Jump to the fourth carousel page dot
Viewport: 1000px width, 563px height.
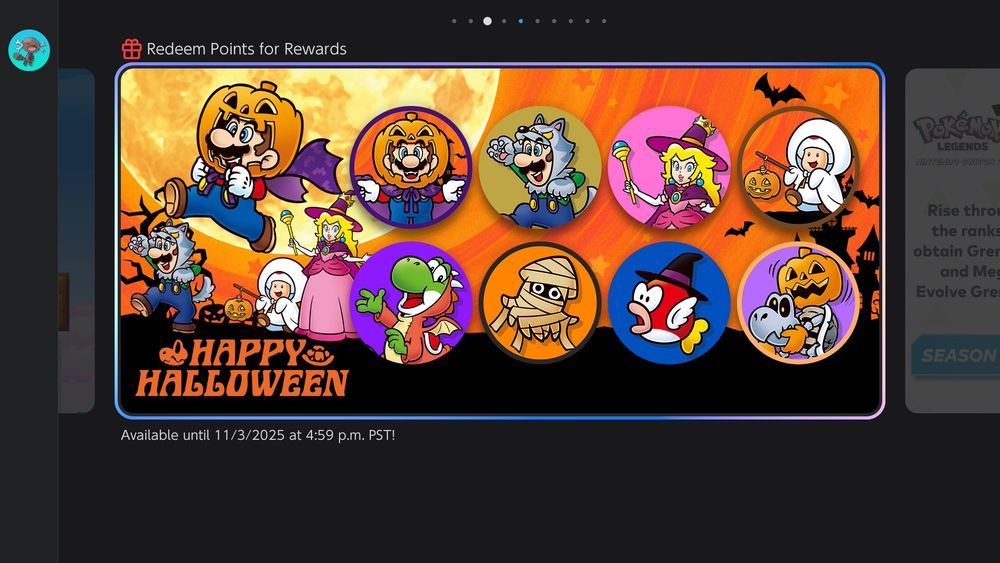pyautogui.click(x=504, y=21)
